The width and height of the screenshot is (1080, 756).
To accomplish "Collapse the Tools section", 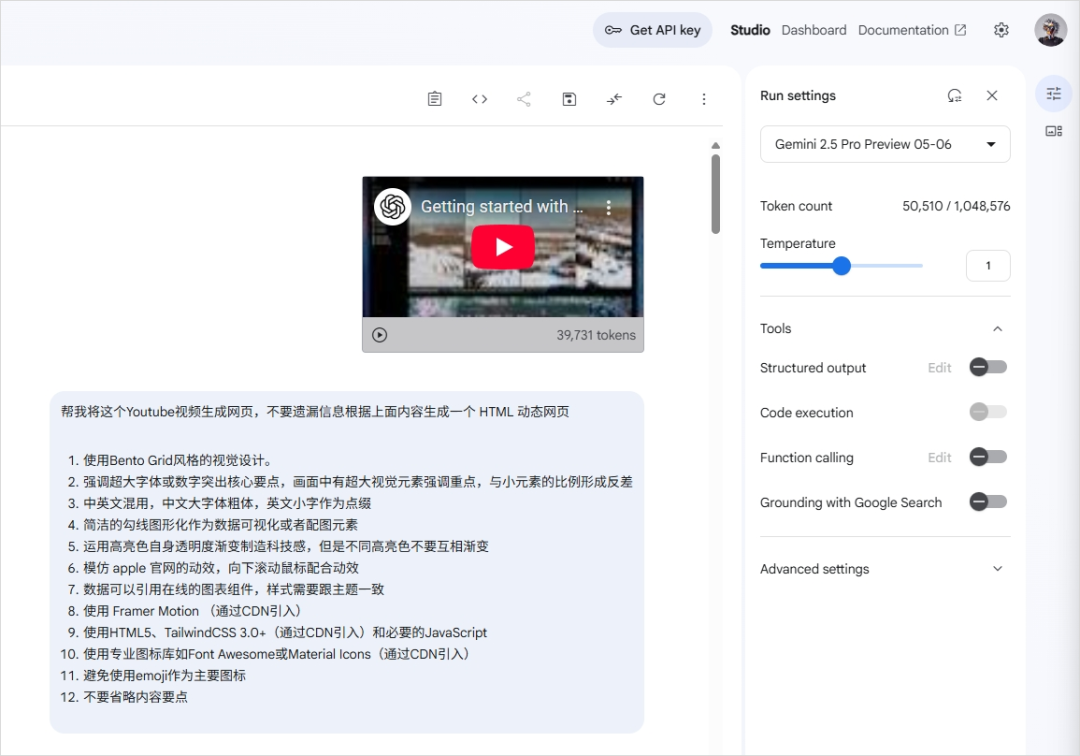I will tap(997, 328).
